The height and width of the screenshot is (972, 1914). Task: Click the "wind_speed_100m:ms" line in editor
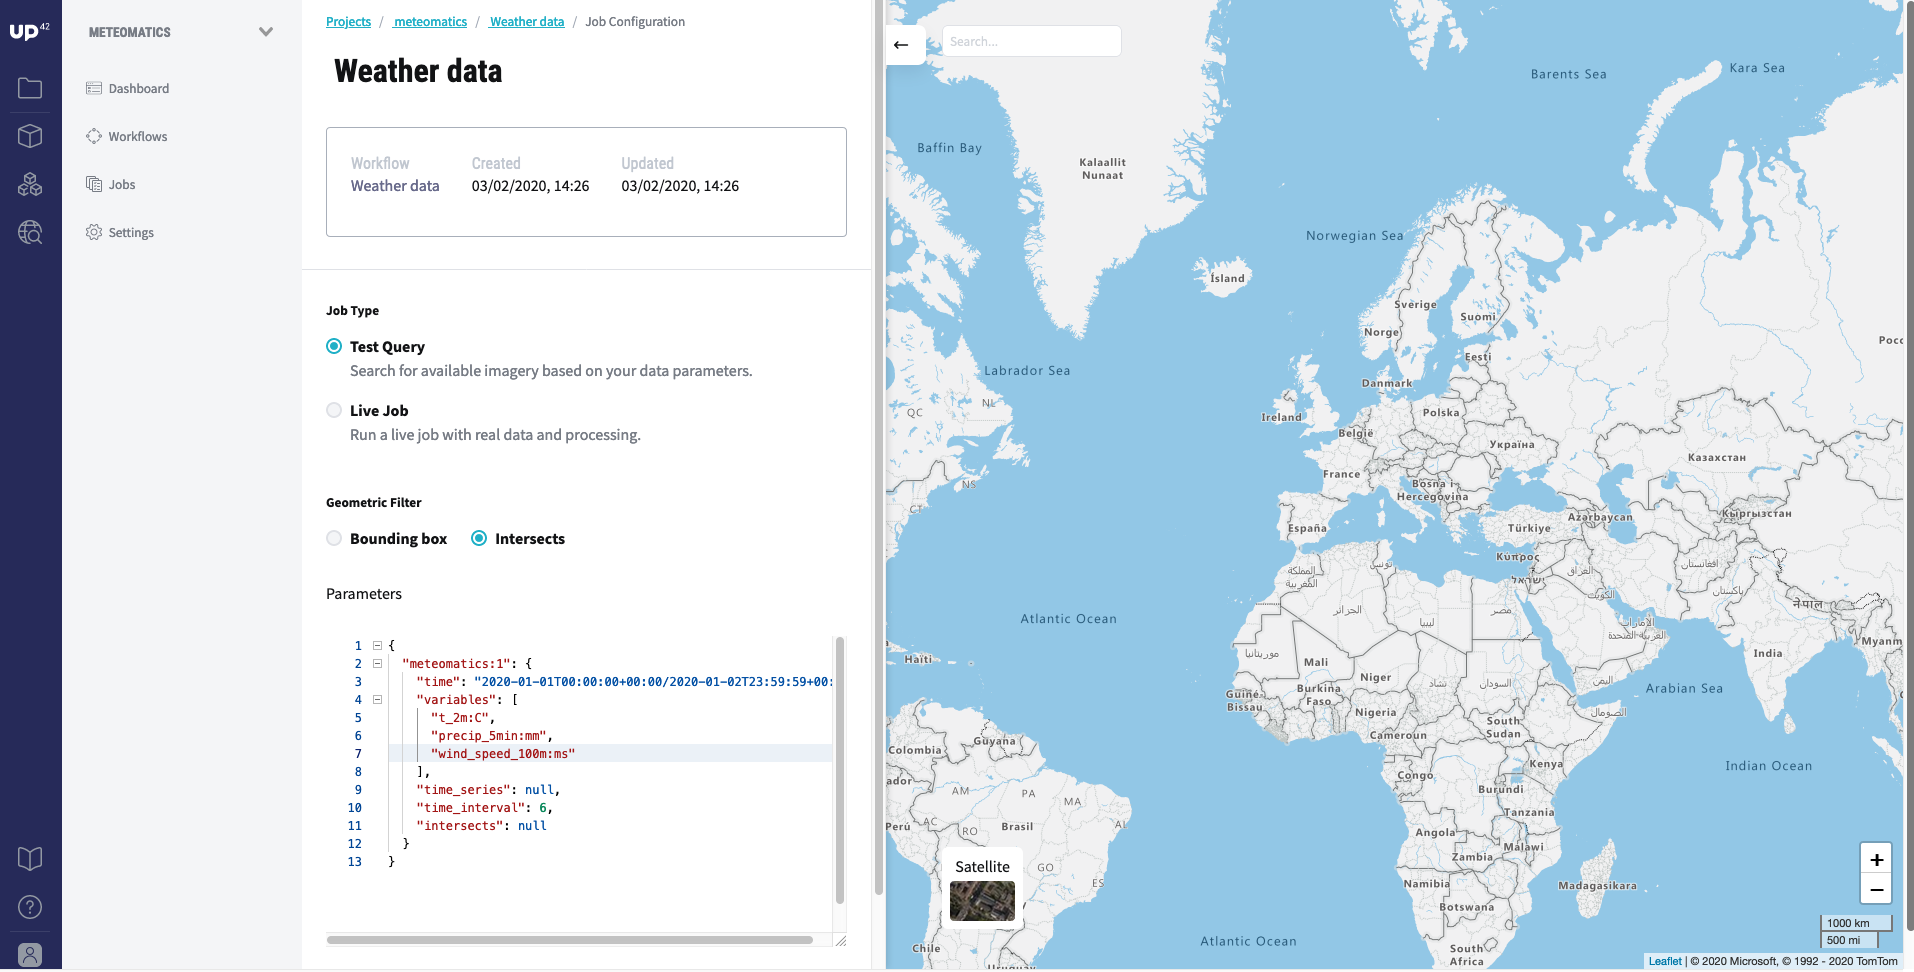[x=502, y=753]
